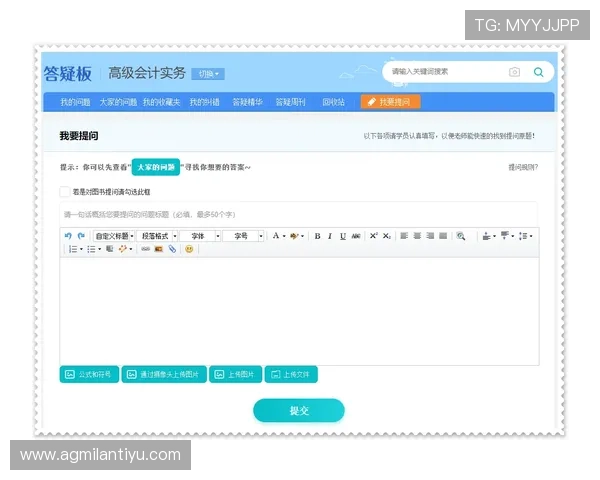Image resolution: width=600 pixels, height=480 pixels.
Task: Open the 段落格式 dropdown
Action: 157,236
